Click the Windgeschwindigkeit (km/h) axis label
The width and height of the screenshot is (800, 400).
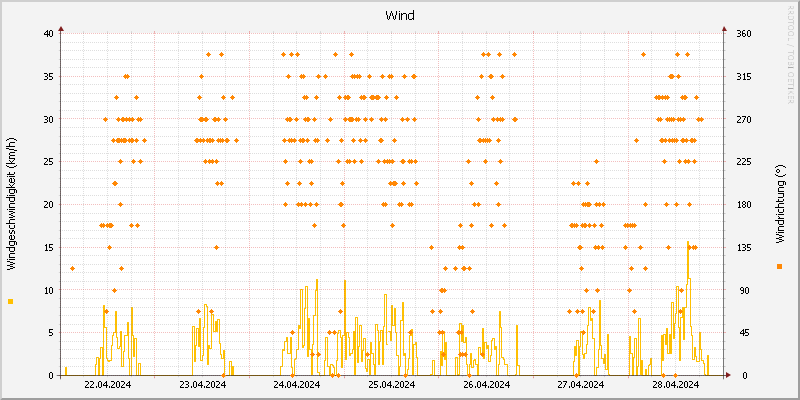(11, 204)
